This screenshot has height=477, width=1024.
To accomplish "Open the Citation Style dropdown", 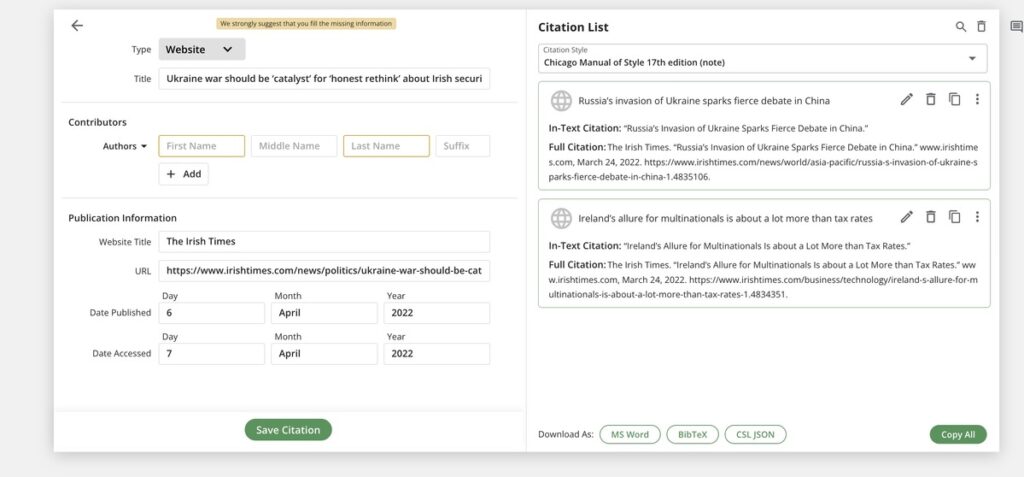I will pyautogui.click(x=762, y=58).
